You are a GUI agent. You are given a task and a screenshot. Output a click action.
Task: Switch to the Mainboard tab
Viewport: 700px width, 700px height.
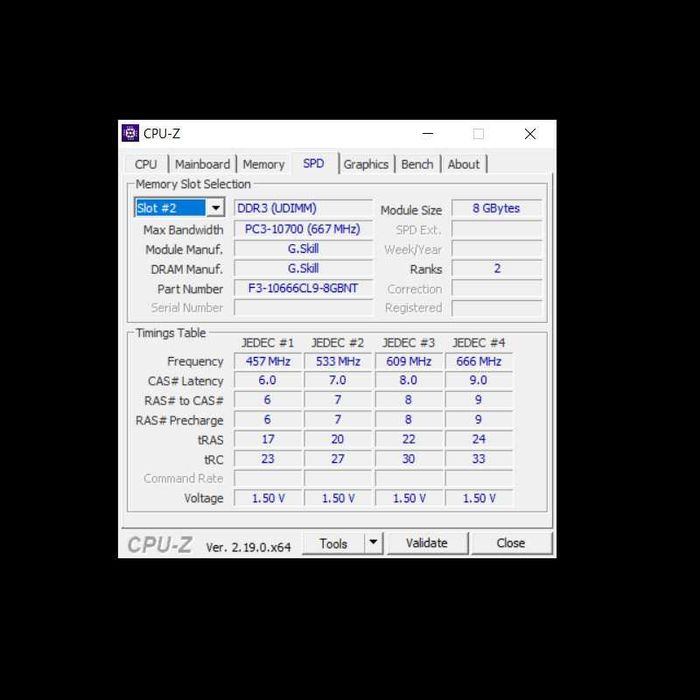(202, 164)
